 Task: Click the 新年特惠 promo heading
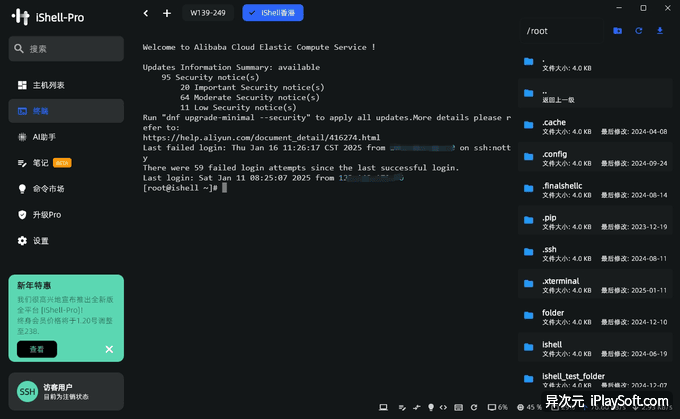pos(34,285)
